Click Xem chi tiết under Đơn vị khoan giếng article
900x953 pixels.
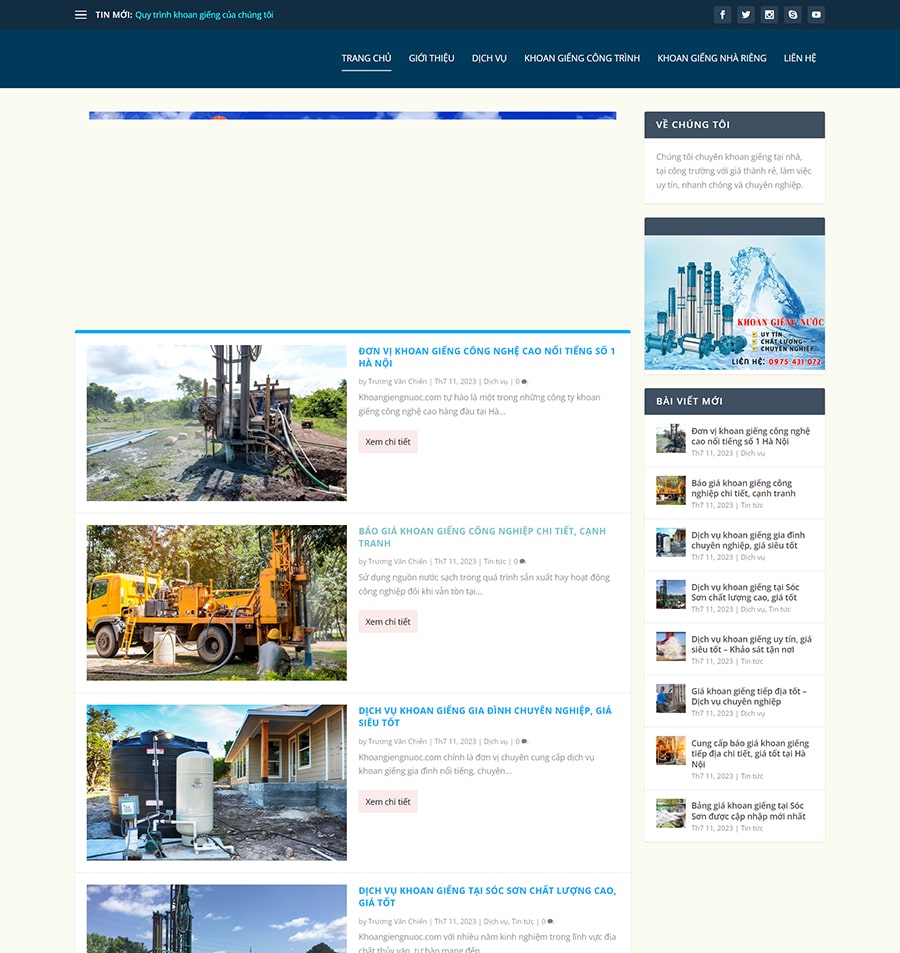click(388, 442)
